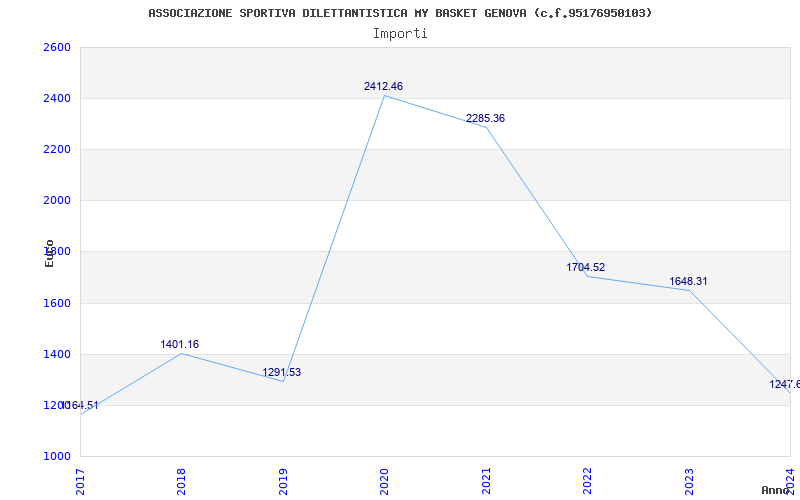Click the 1164.51 data label
This screenshot has height=500, width=800.
click(80, 406)
